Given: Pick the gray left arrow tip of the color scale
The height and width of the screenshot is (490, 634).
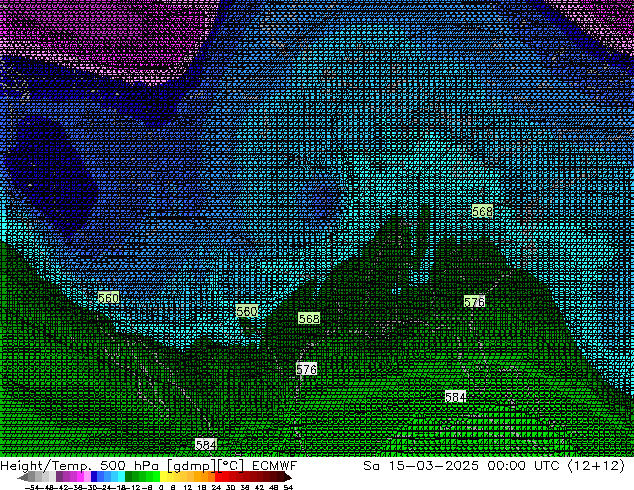Looking at the screenshot, I should click(x=22, y=477).
